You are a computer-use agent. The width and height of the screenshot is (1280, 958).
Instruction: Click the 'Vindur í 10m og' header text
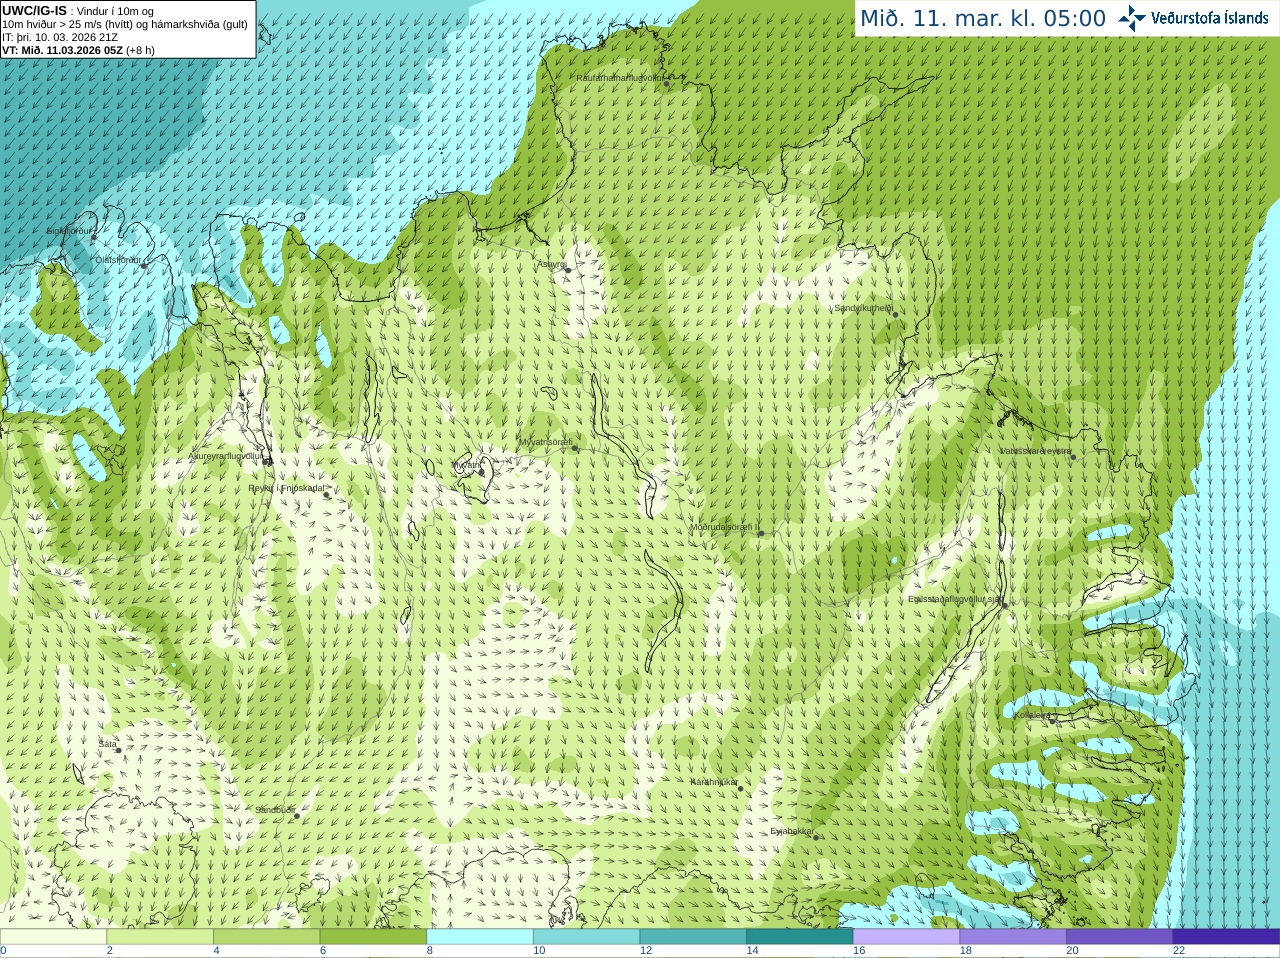[x=115, y=11]
